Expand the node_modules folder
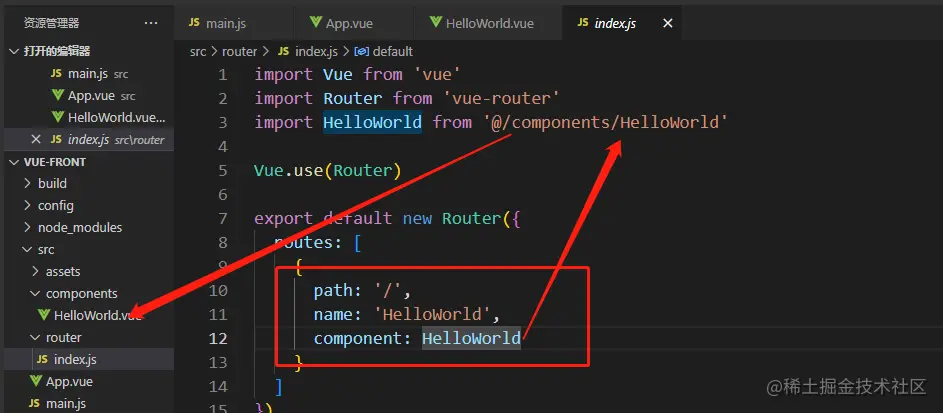Viewport: 943px width, 413px height. tap(89, 228)
